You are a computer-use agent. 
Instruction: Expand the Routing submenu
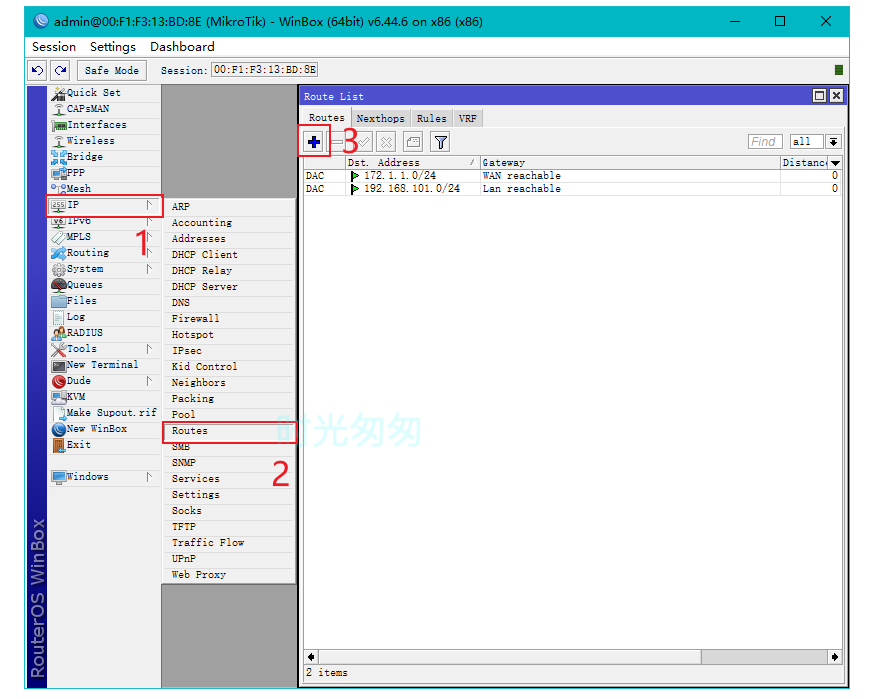tap(104, 253)
